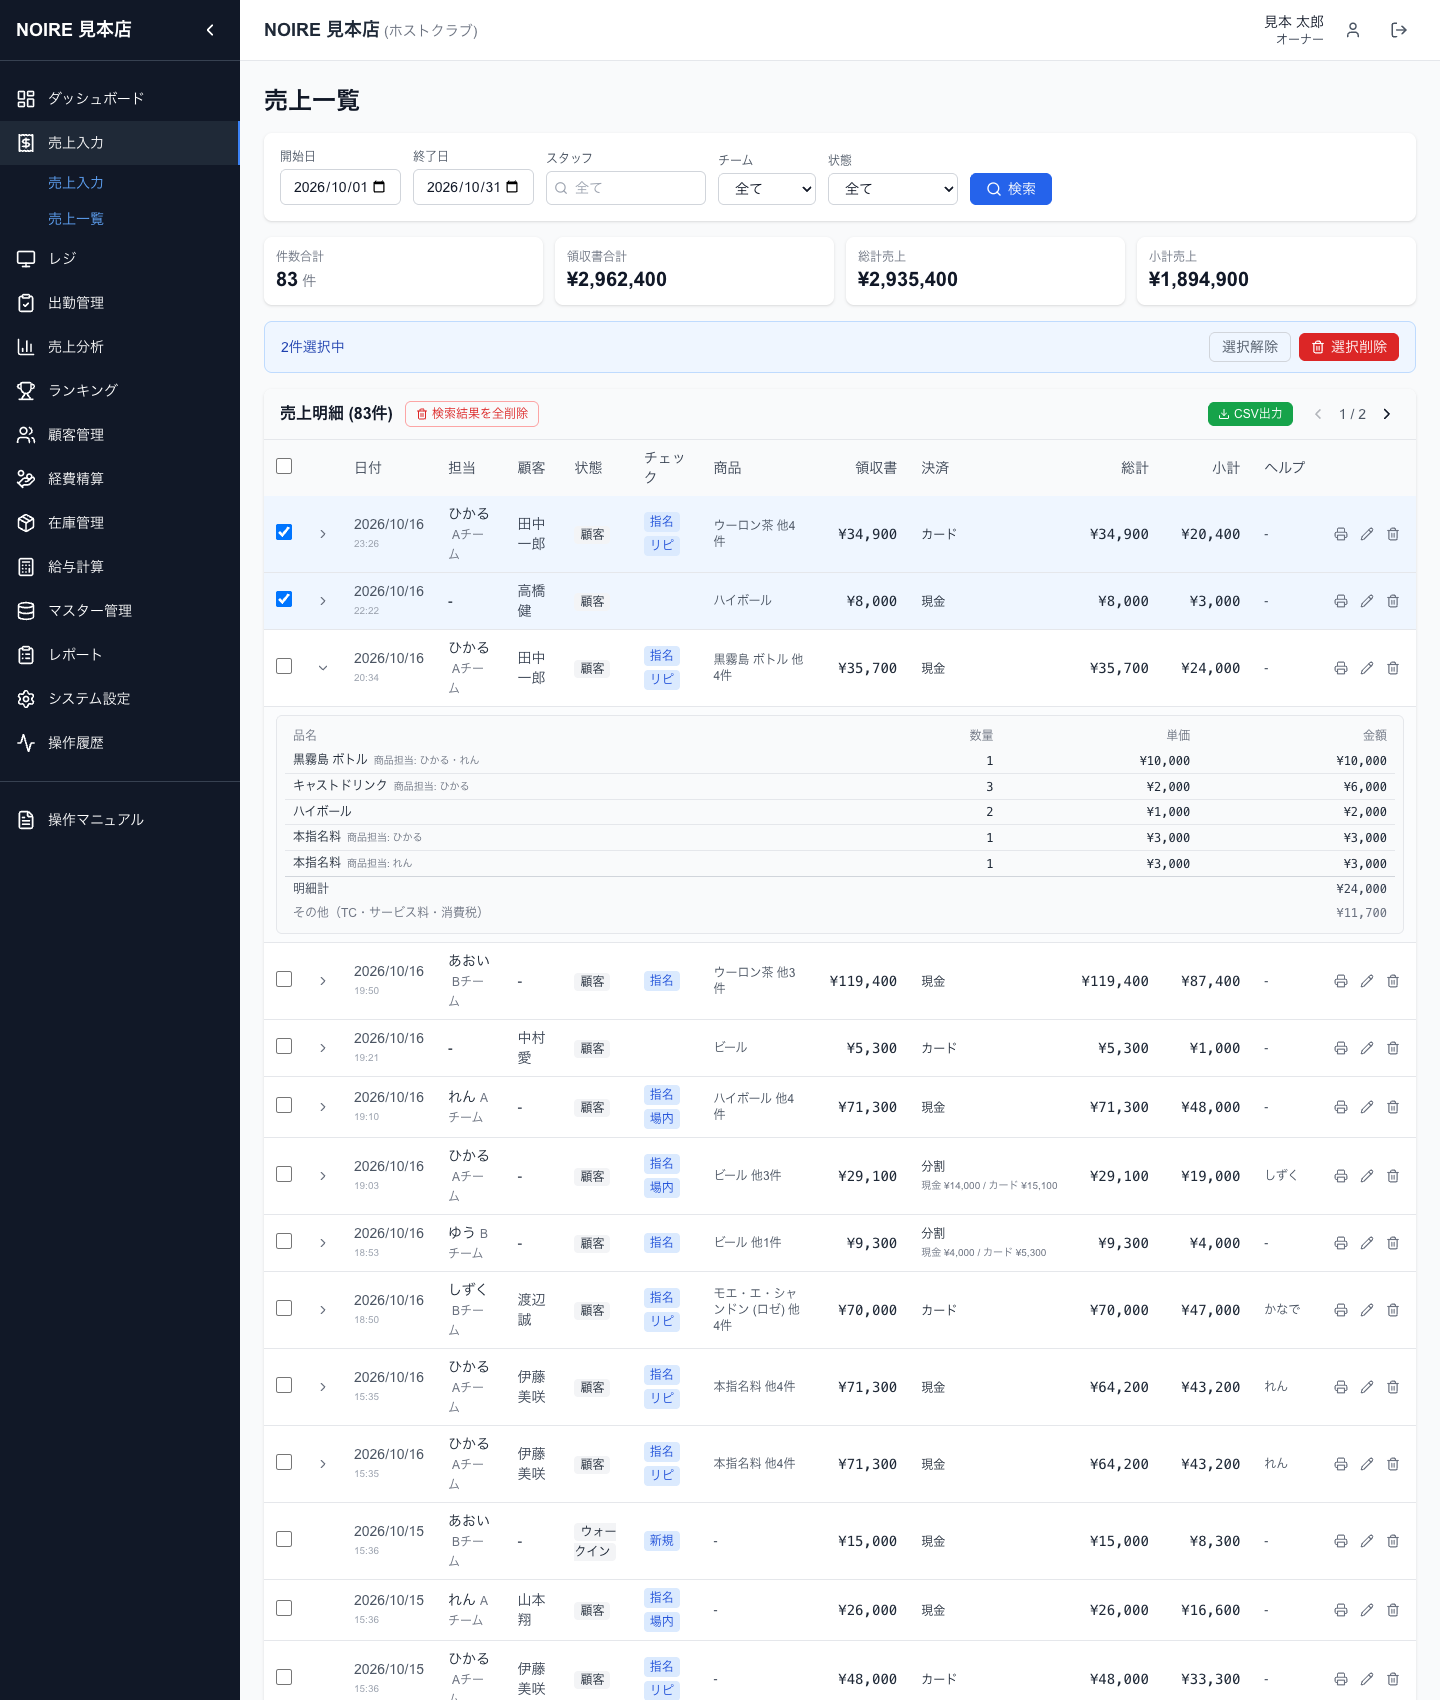
Task: Expand details of 19:10 れん ハイボール sale
Action: pos(323,1107)
